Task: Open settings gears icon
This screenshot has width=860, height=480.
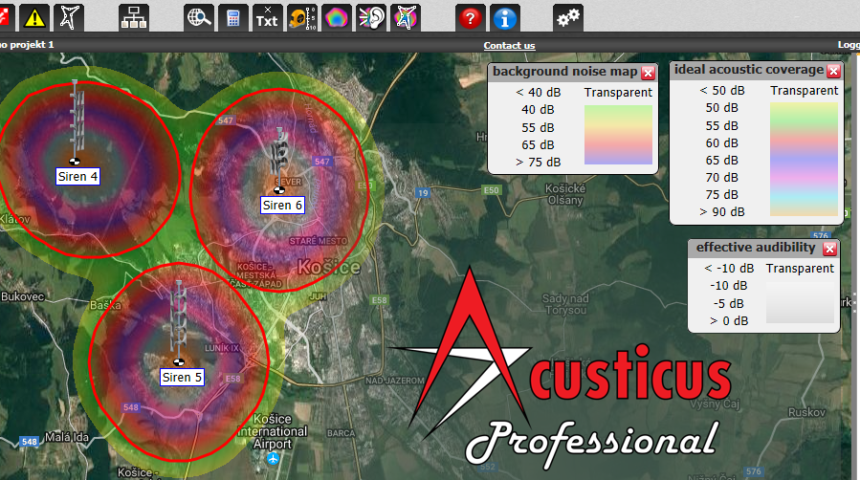Action: click(x=568, y=18)
